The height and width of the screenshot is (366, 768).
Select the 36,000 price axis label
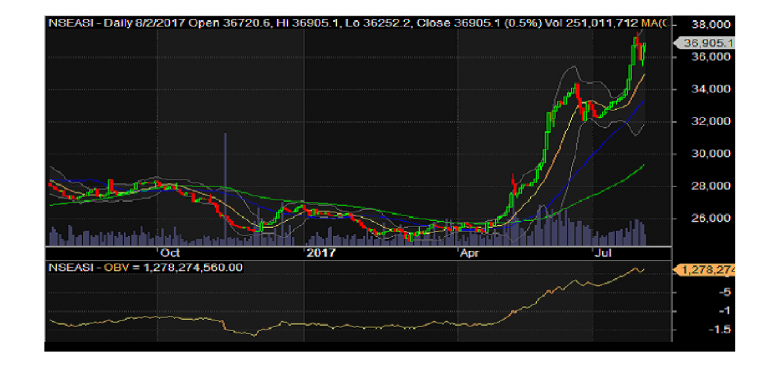click(x=710, y=56)
